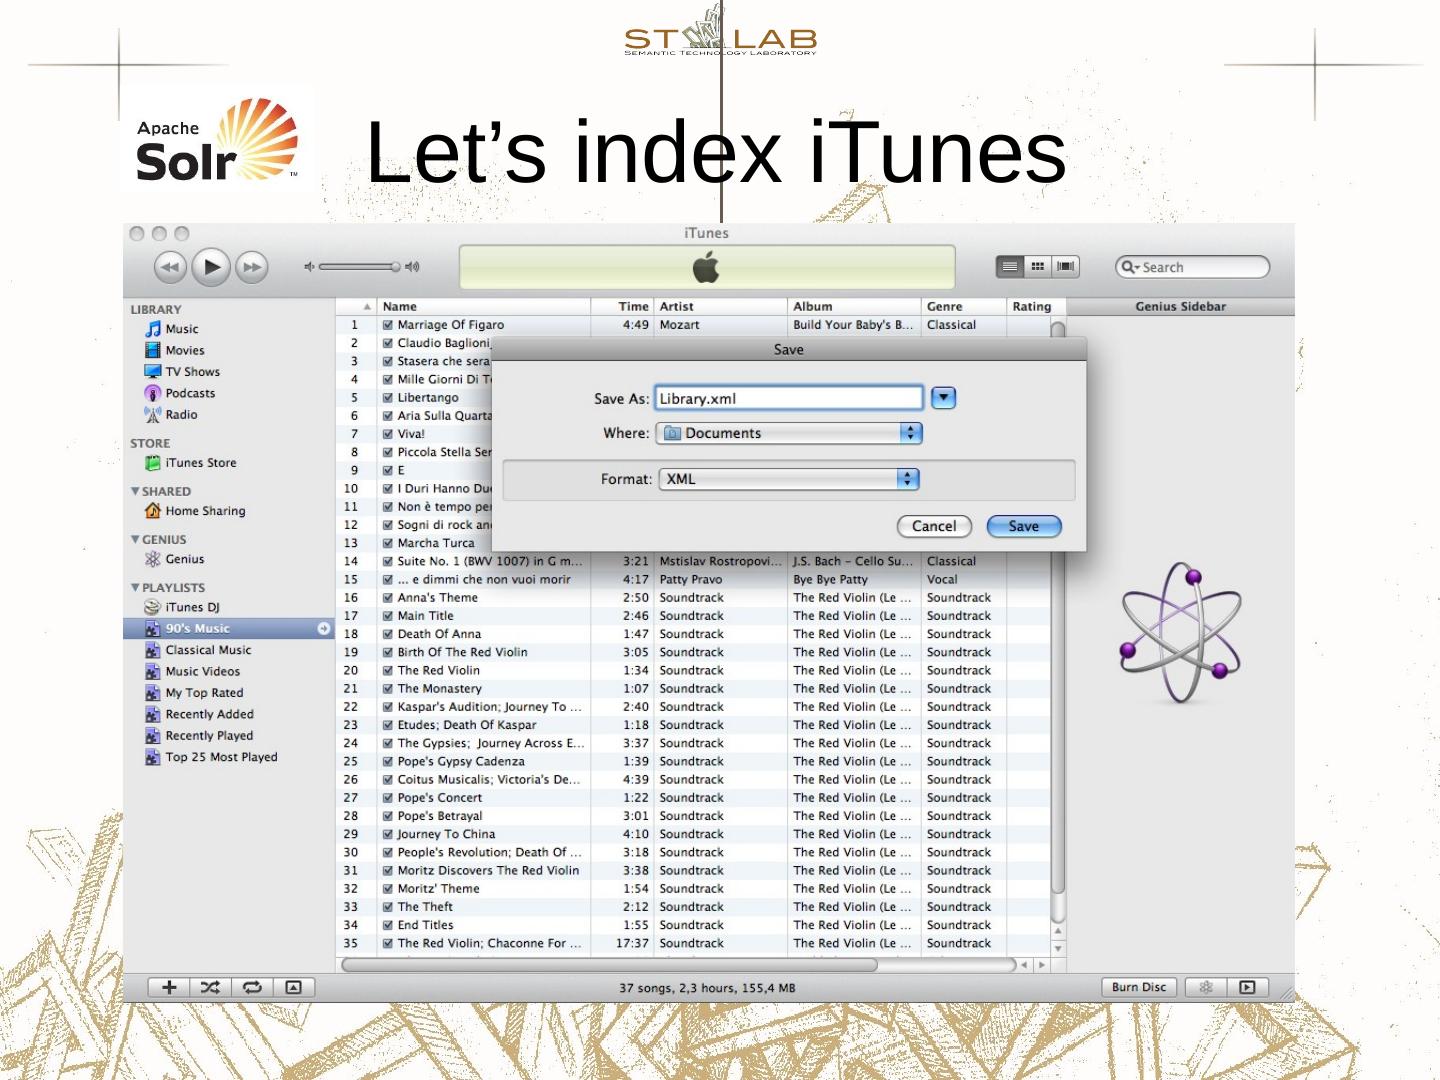The image size is (1440, 1080).
Task: Select Classical Music playlist
Action: tap(208, 650)
